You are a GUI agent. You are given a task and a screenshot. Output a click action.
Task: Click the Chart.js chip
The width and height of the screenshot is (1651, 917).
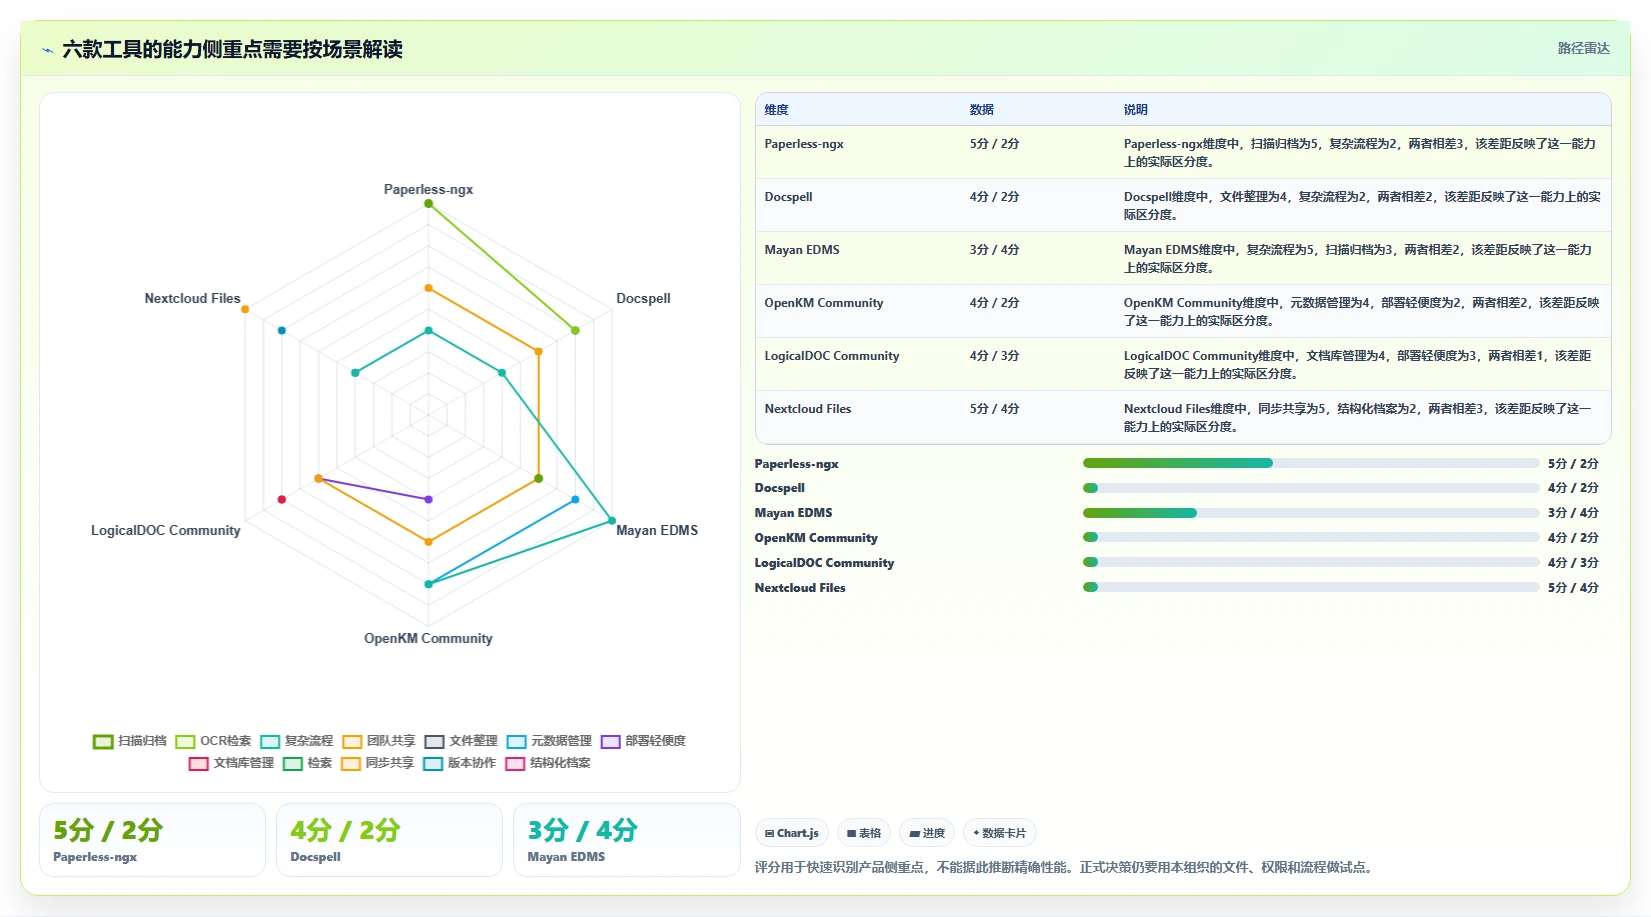click(x=792, y=833)
